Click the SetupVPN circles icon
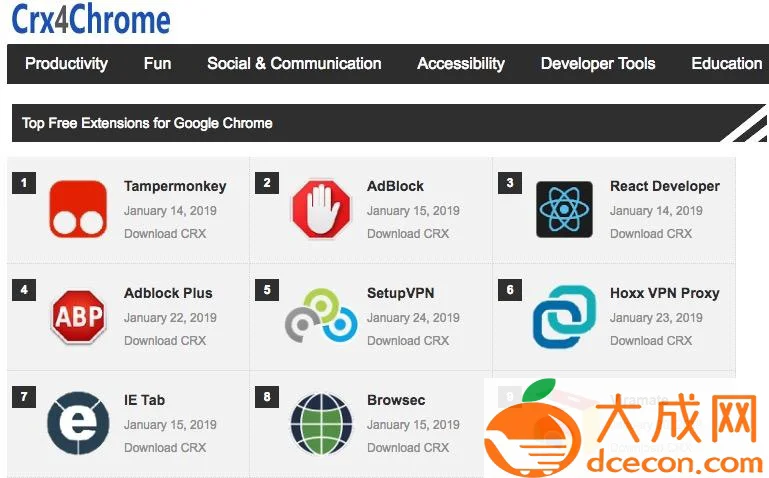Screen dimensions: 769x478 point(321,315)
